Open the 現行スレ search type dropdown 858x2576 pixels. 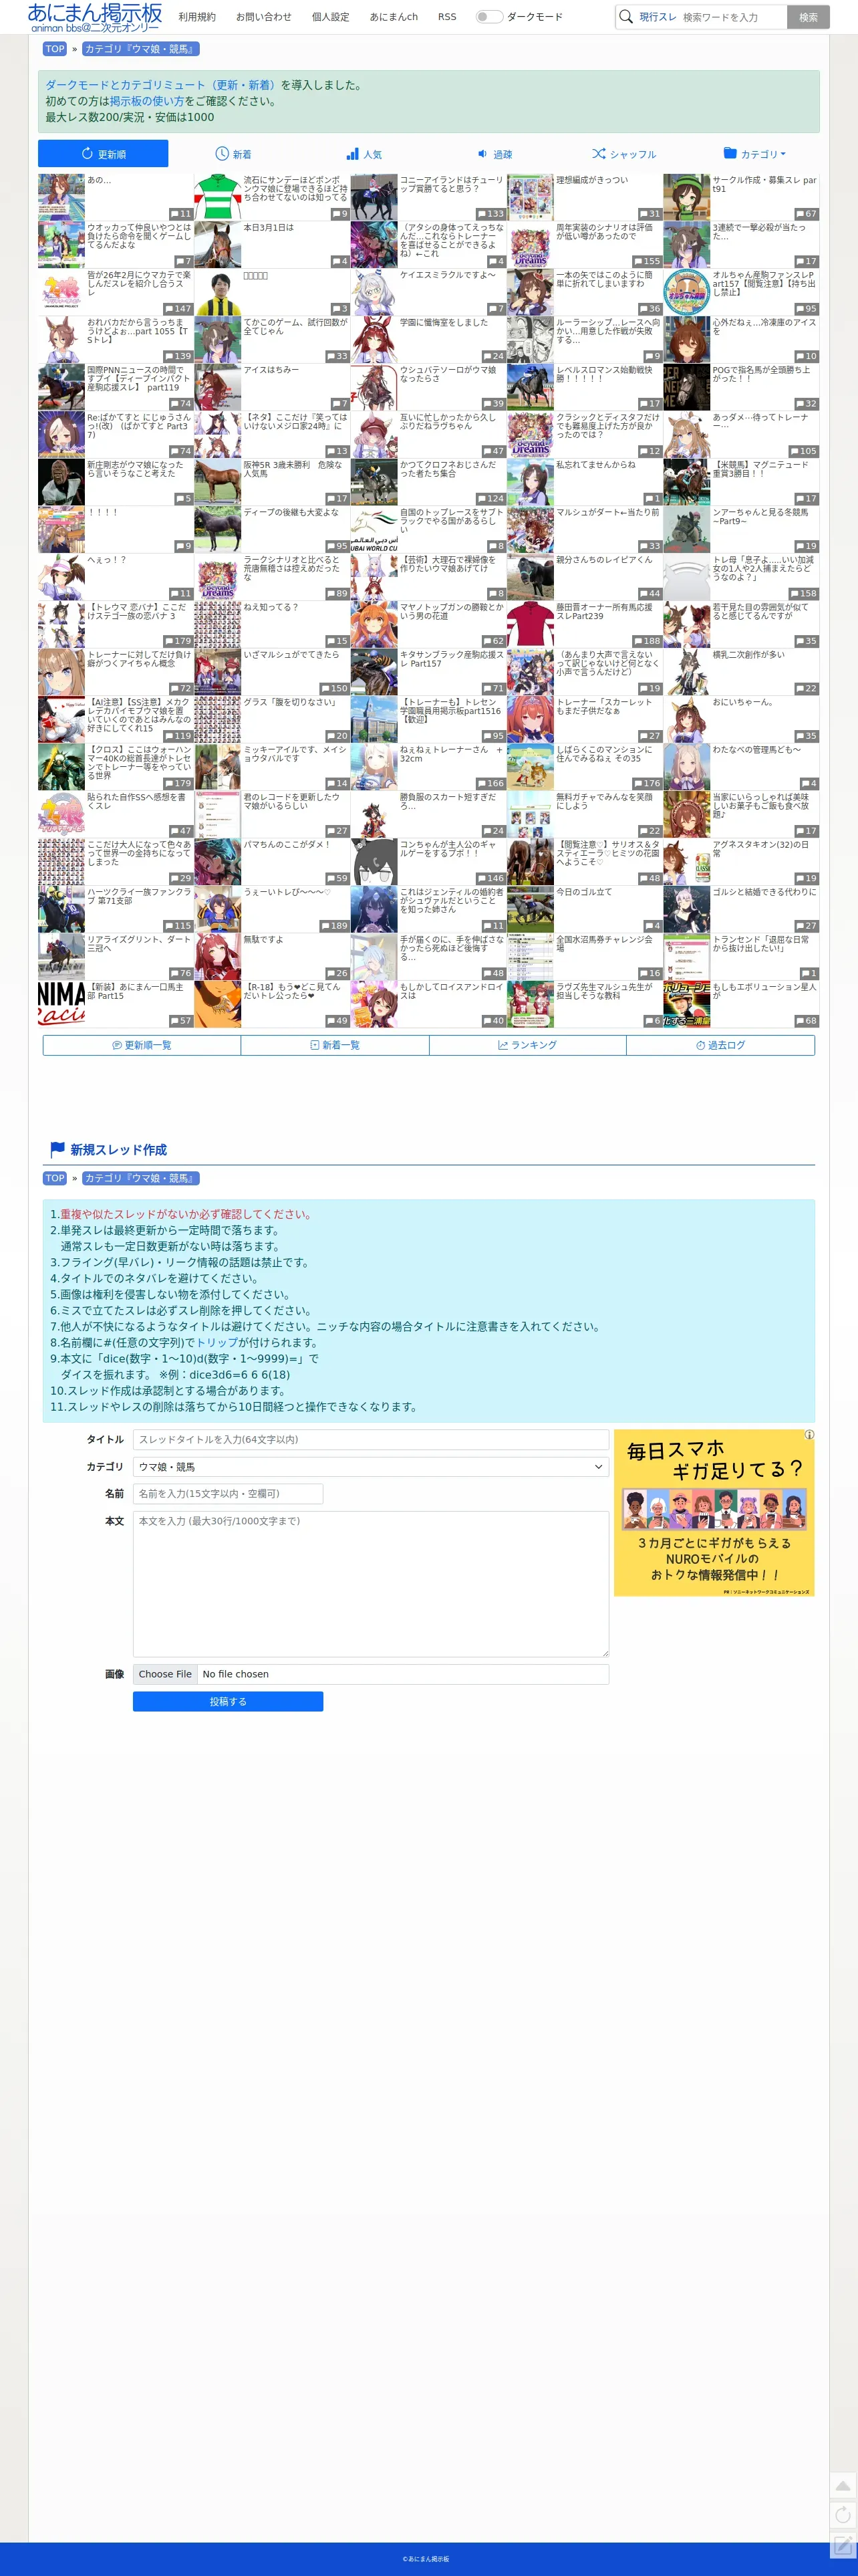click(658, 17)
